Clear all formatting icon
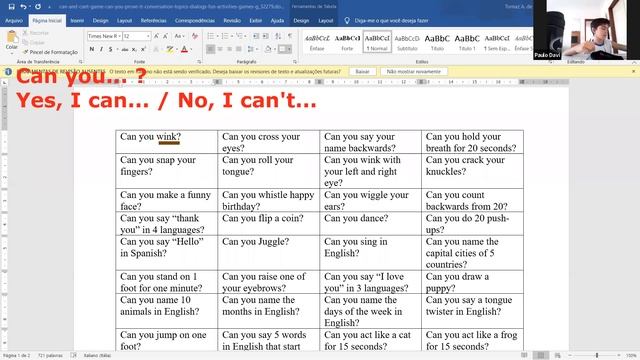This screenshot has width=640, height=360. coord(195,36)
